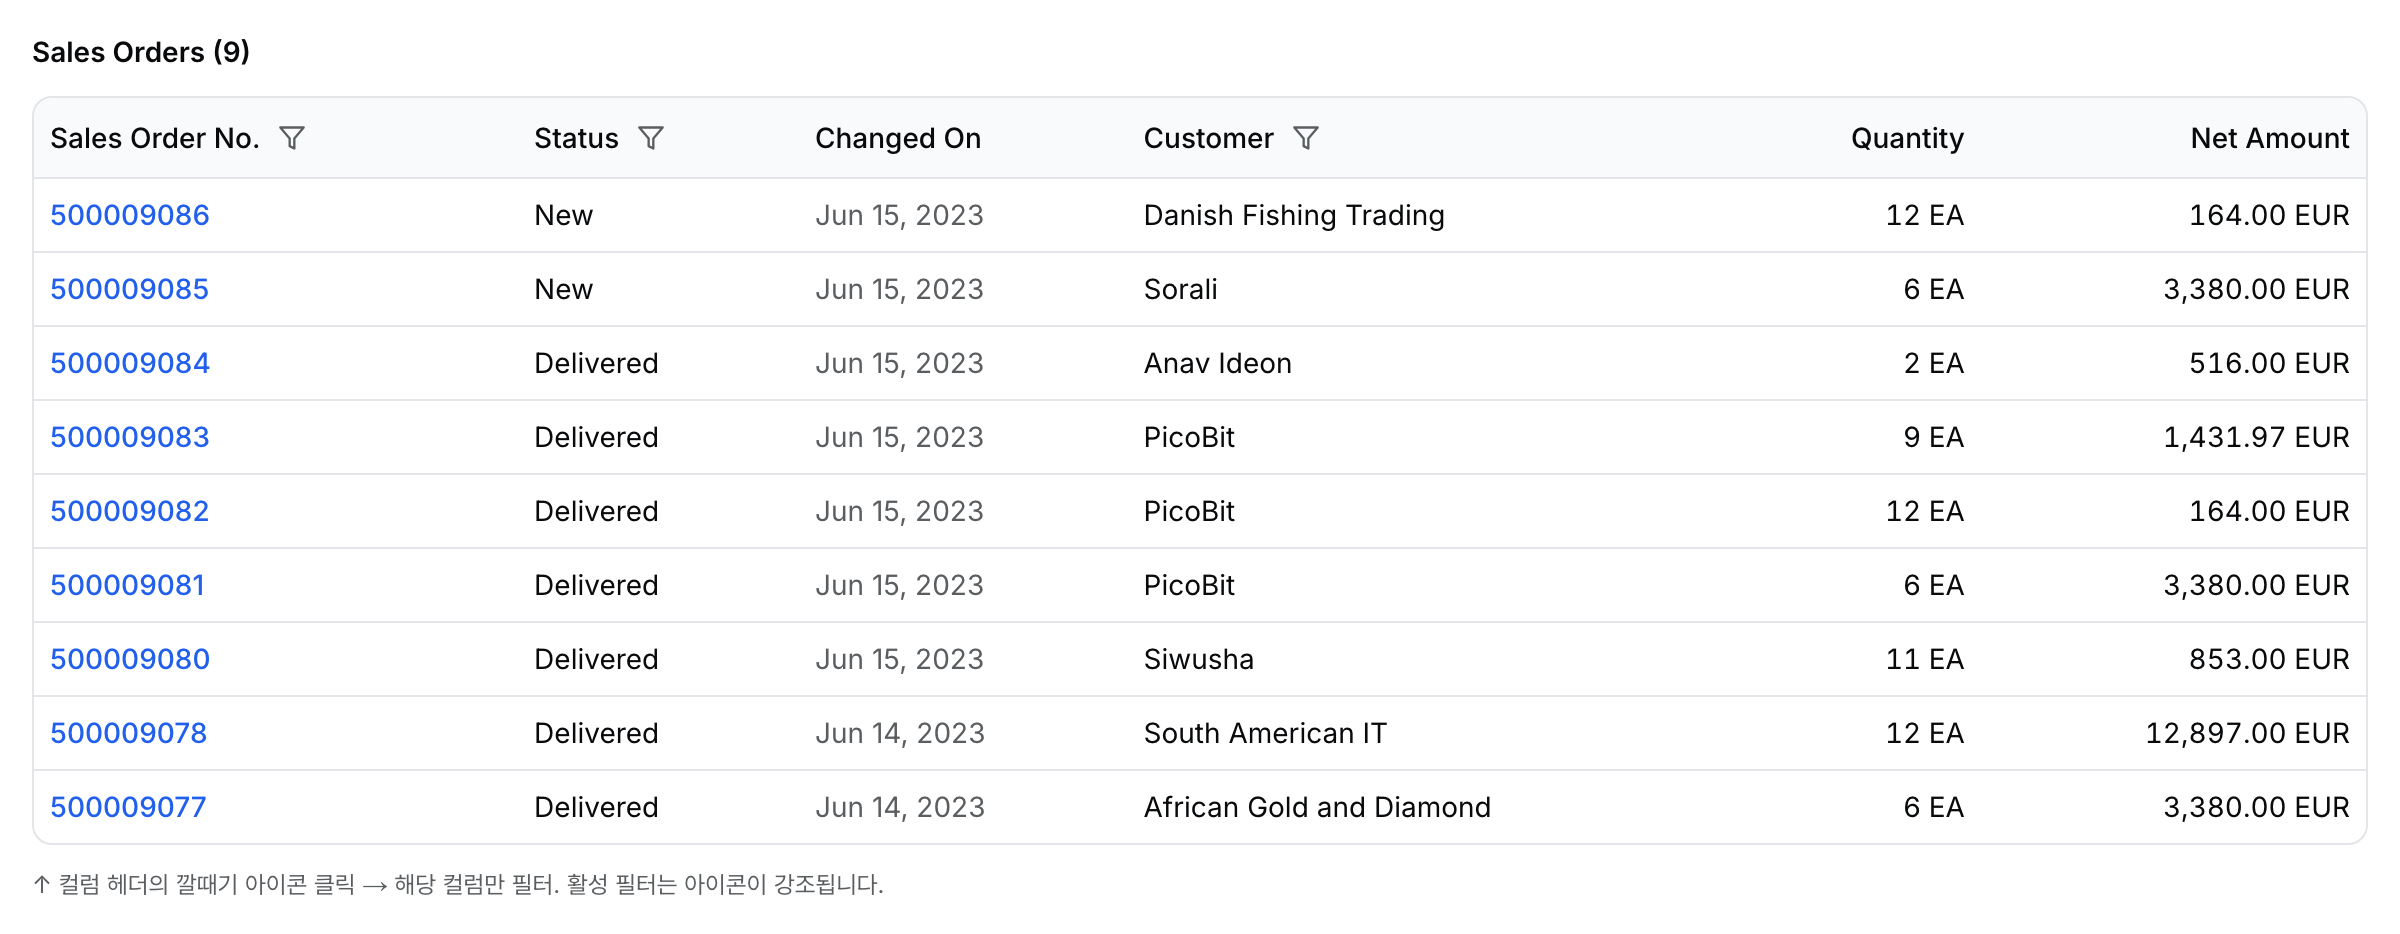Open sales order 500009080
The width and height of the screenshot is (2400, 934).
coord(130,659)
